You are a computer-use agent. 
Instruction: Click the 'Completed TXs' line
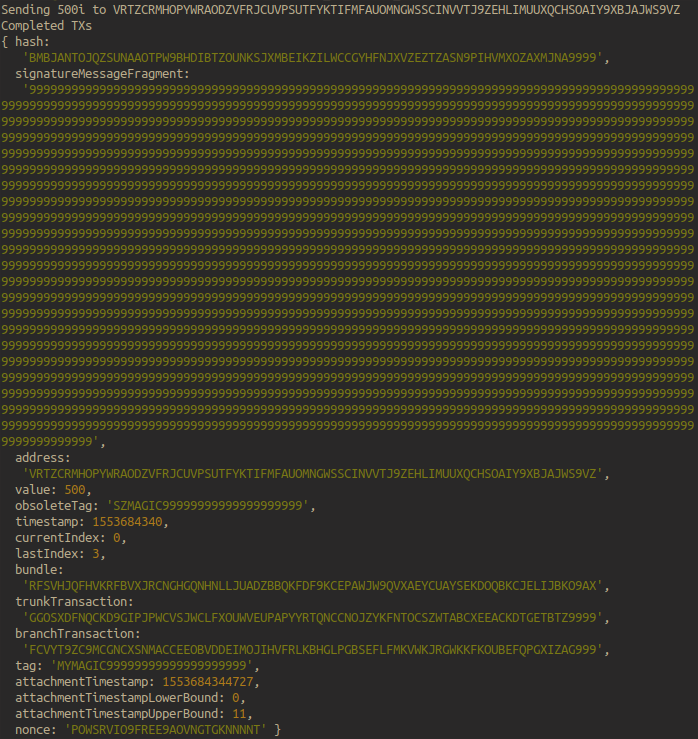pos(46,26)
